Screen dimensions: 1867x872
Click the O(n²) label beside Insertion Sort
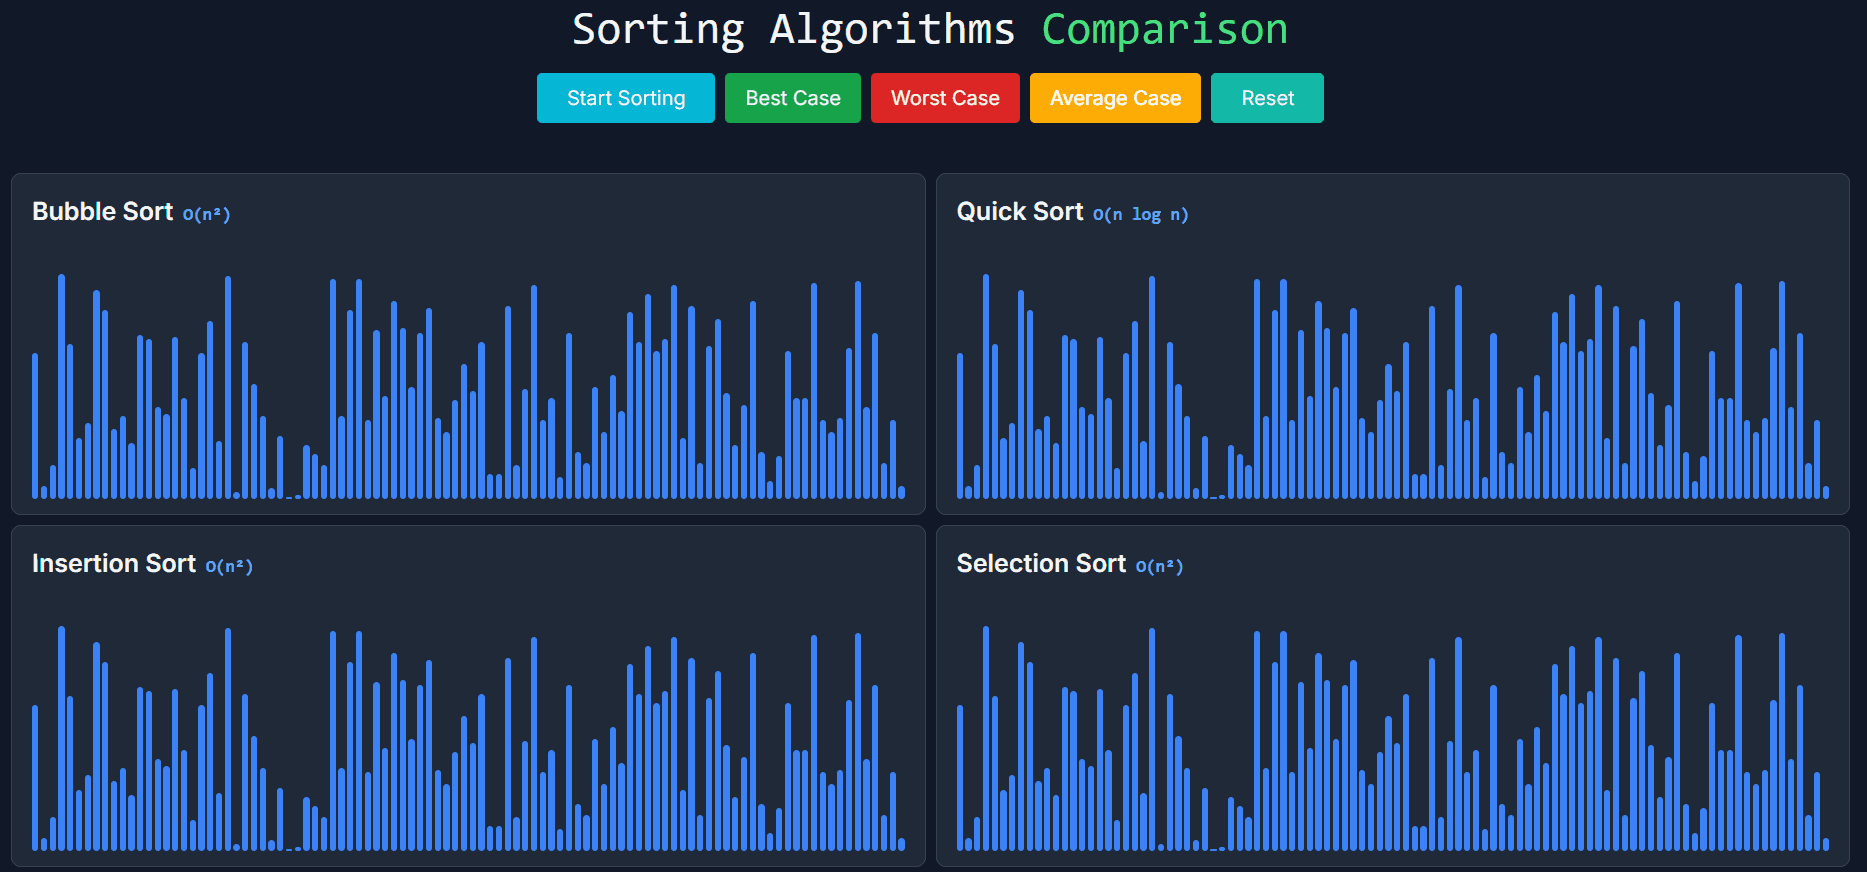click(x=229, y=566)
